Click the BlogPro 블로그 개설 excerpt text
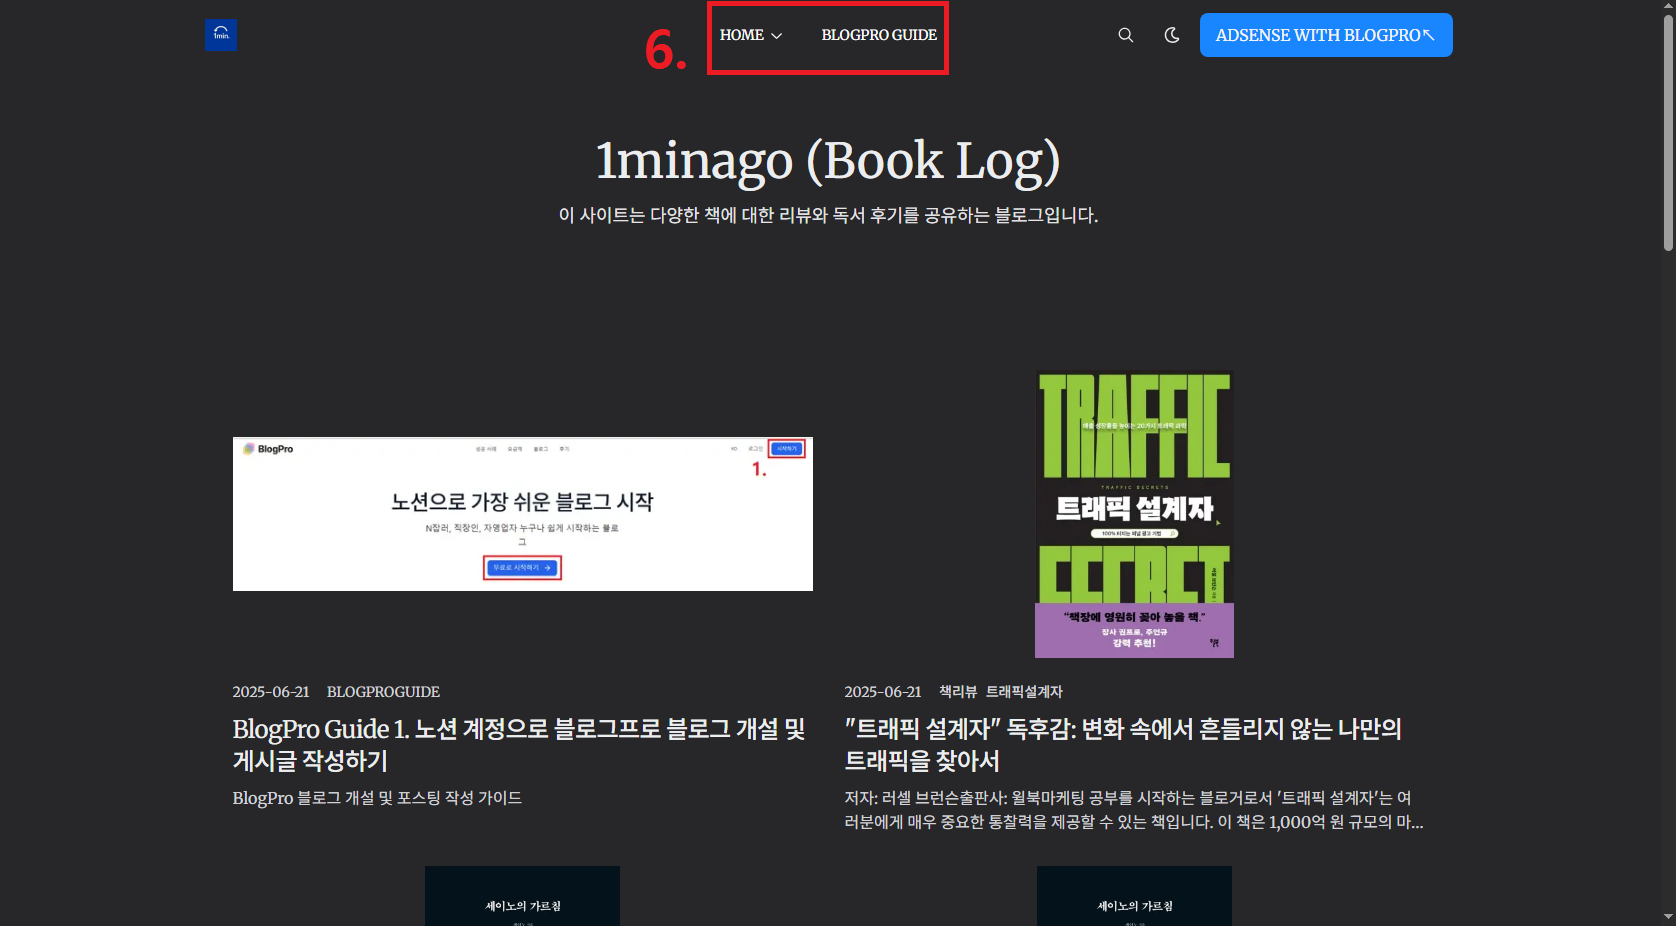The height and width of the screenshot is (926, 1676). [377, 798]
